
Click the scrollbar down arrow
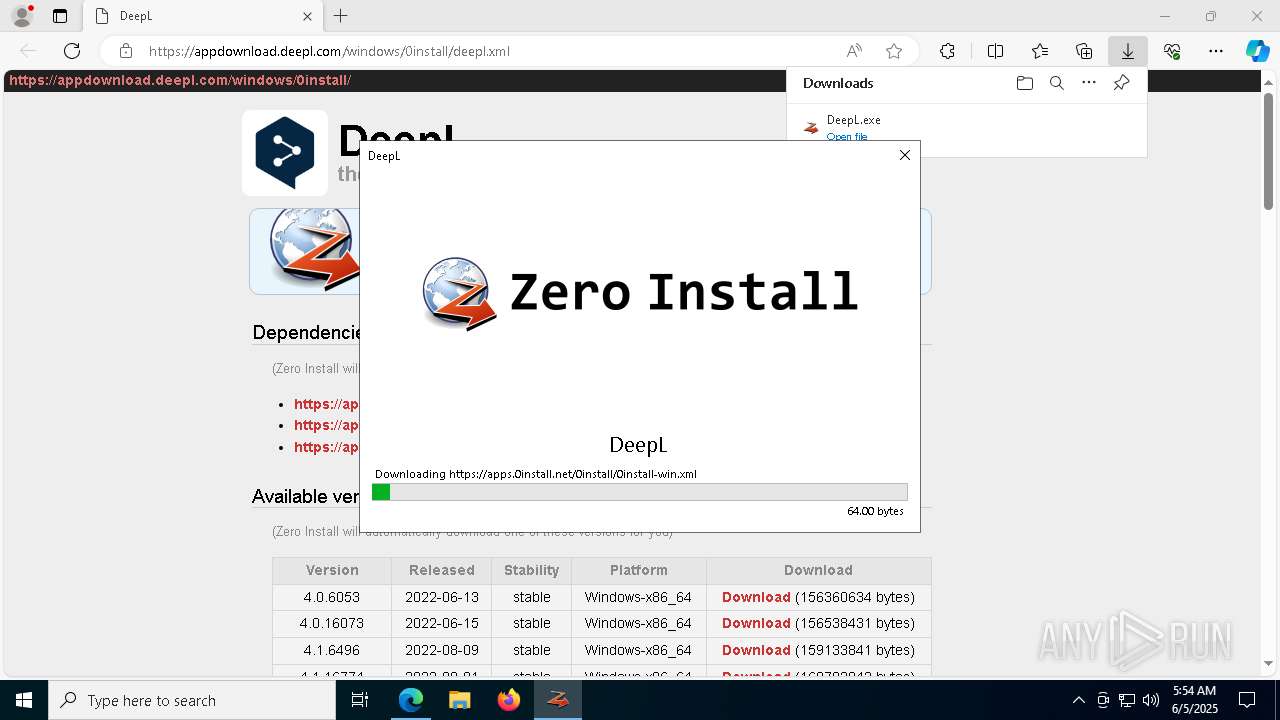click(1268, 663)
